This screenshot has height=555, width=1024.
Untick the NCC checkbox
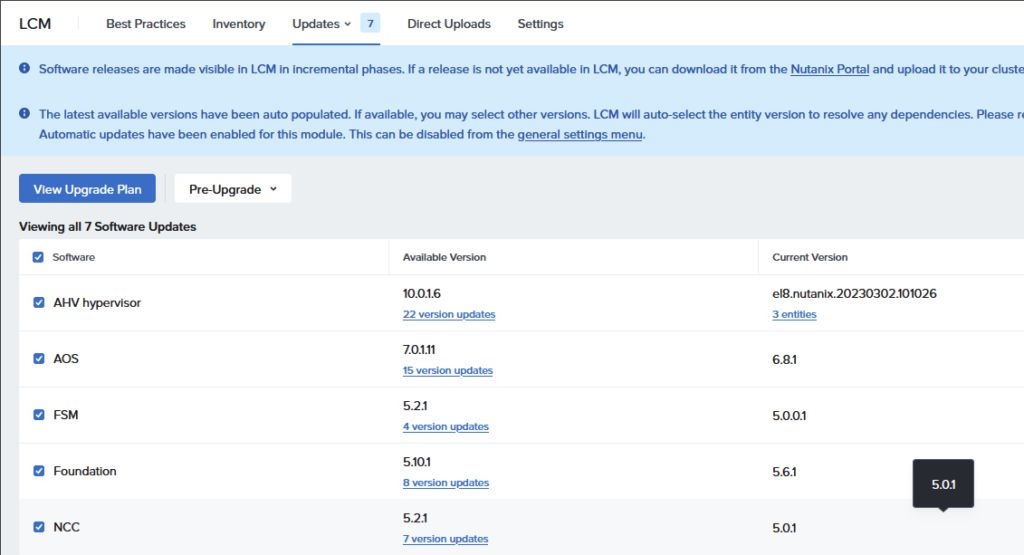(38, 527)
